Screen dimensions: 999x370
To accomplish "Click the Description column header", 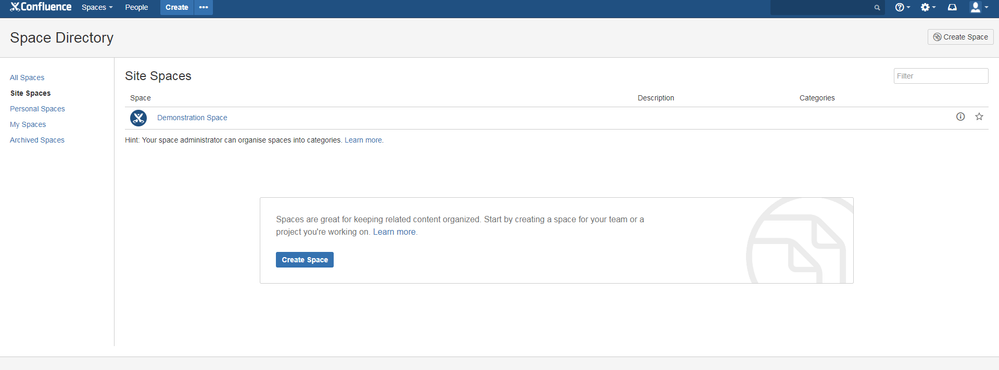I will tap(656, 98).
